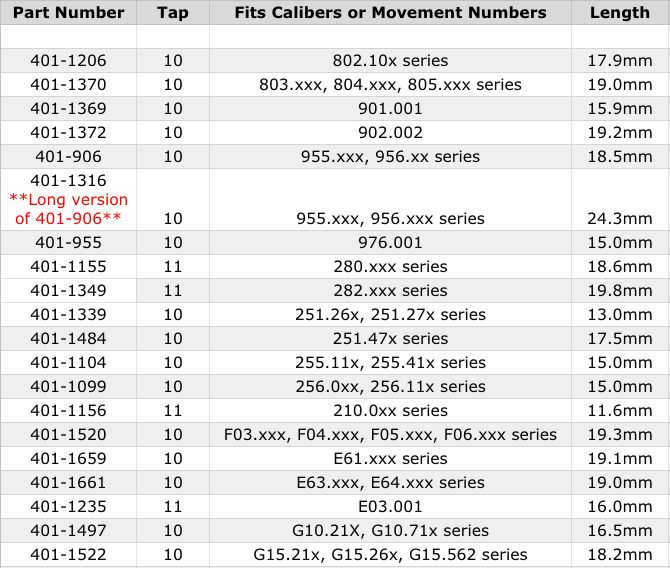
Task: Select the E03.001 caliber cell
Action: coord(390,506)
